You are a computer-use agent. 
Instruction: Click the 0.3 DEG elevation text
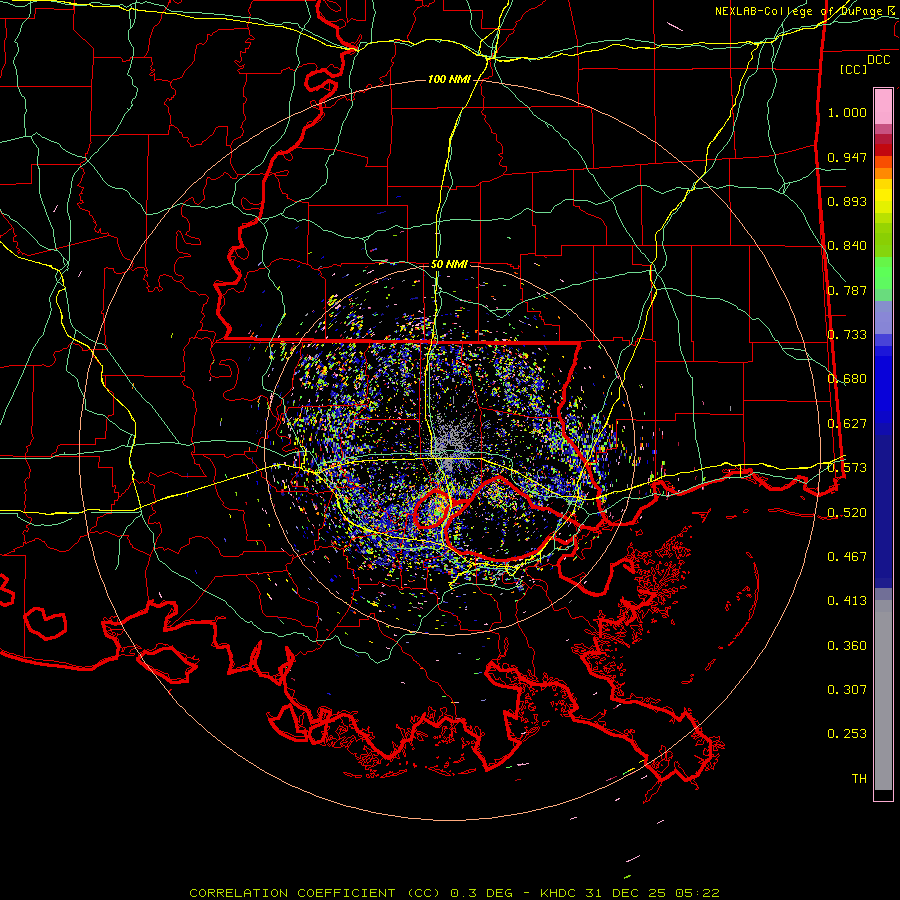pyautogui.click(x=481, y=893)
